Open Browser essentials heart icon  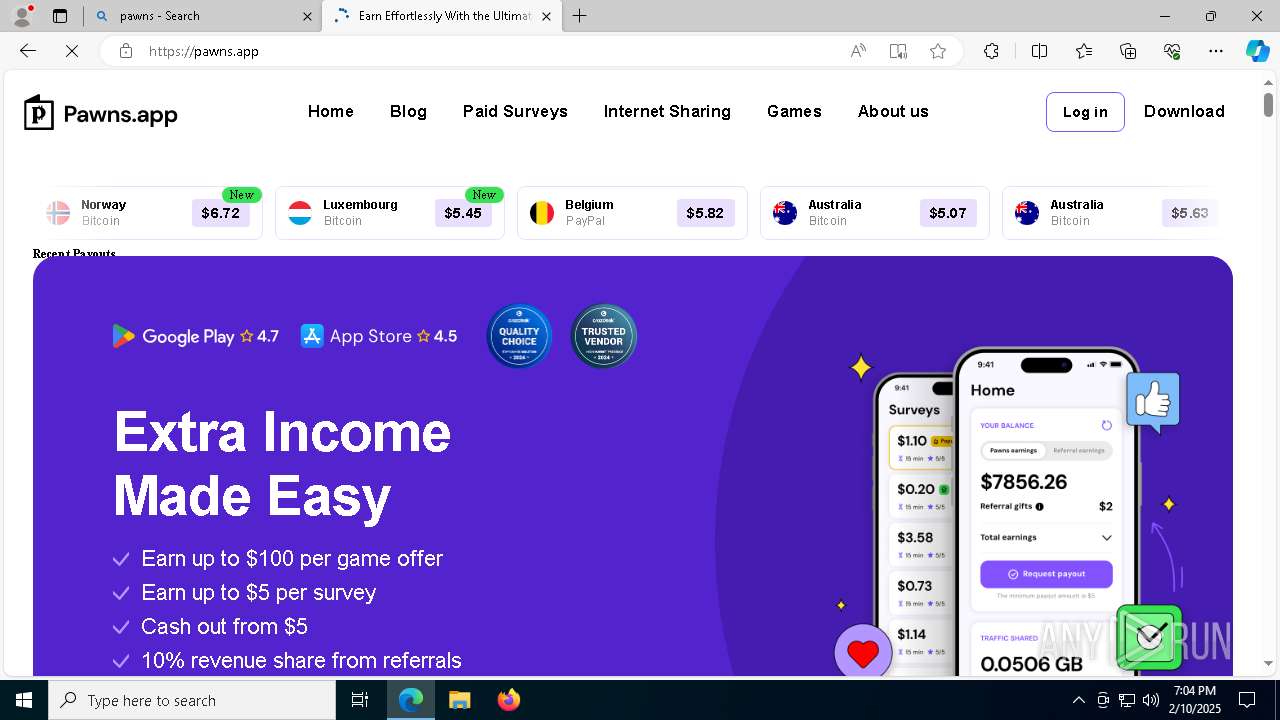[1172, 51]
